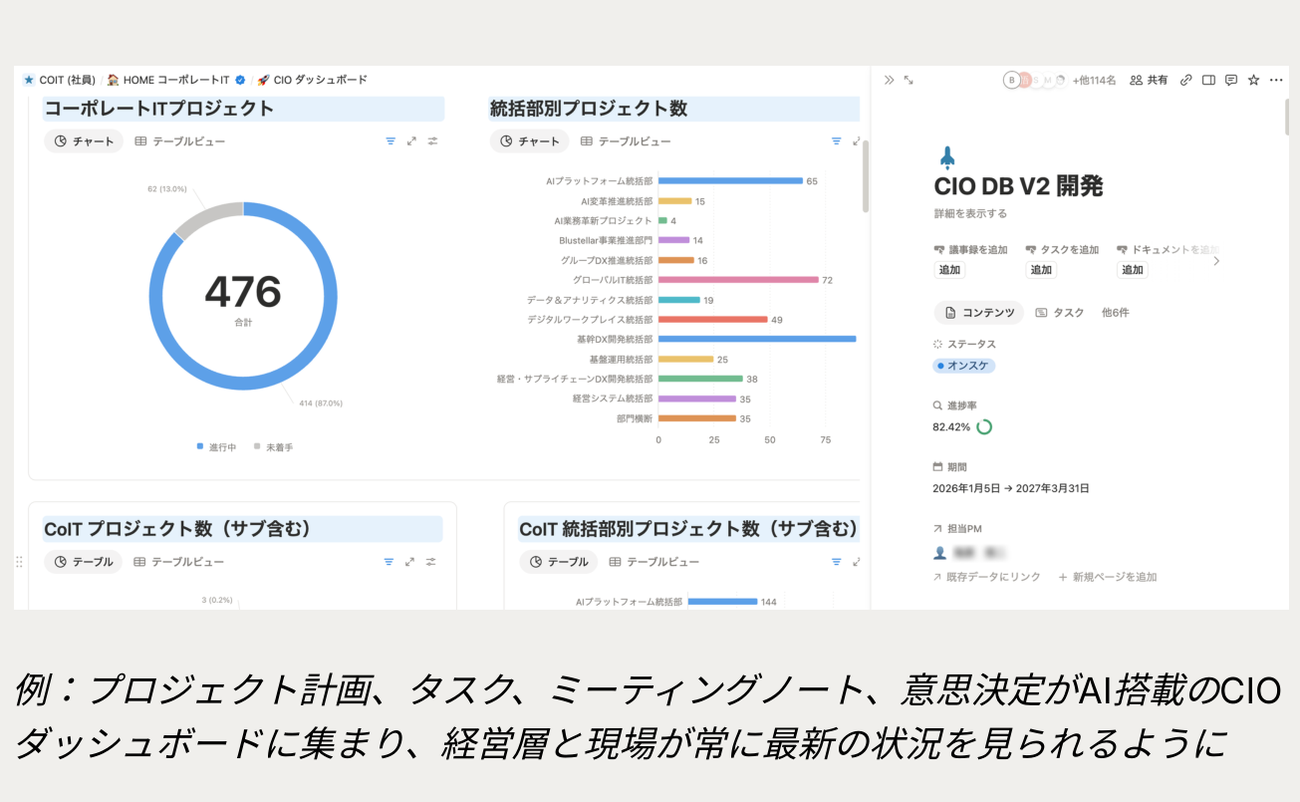Click blue AIプラットフォーム統括部 bar showing 65
The image size is (1300, 802).
(730, 181)
